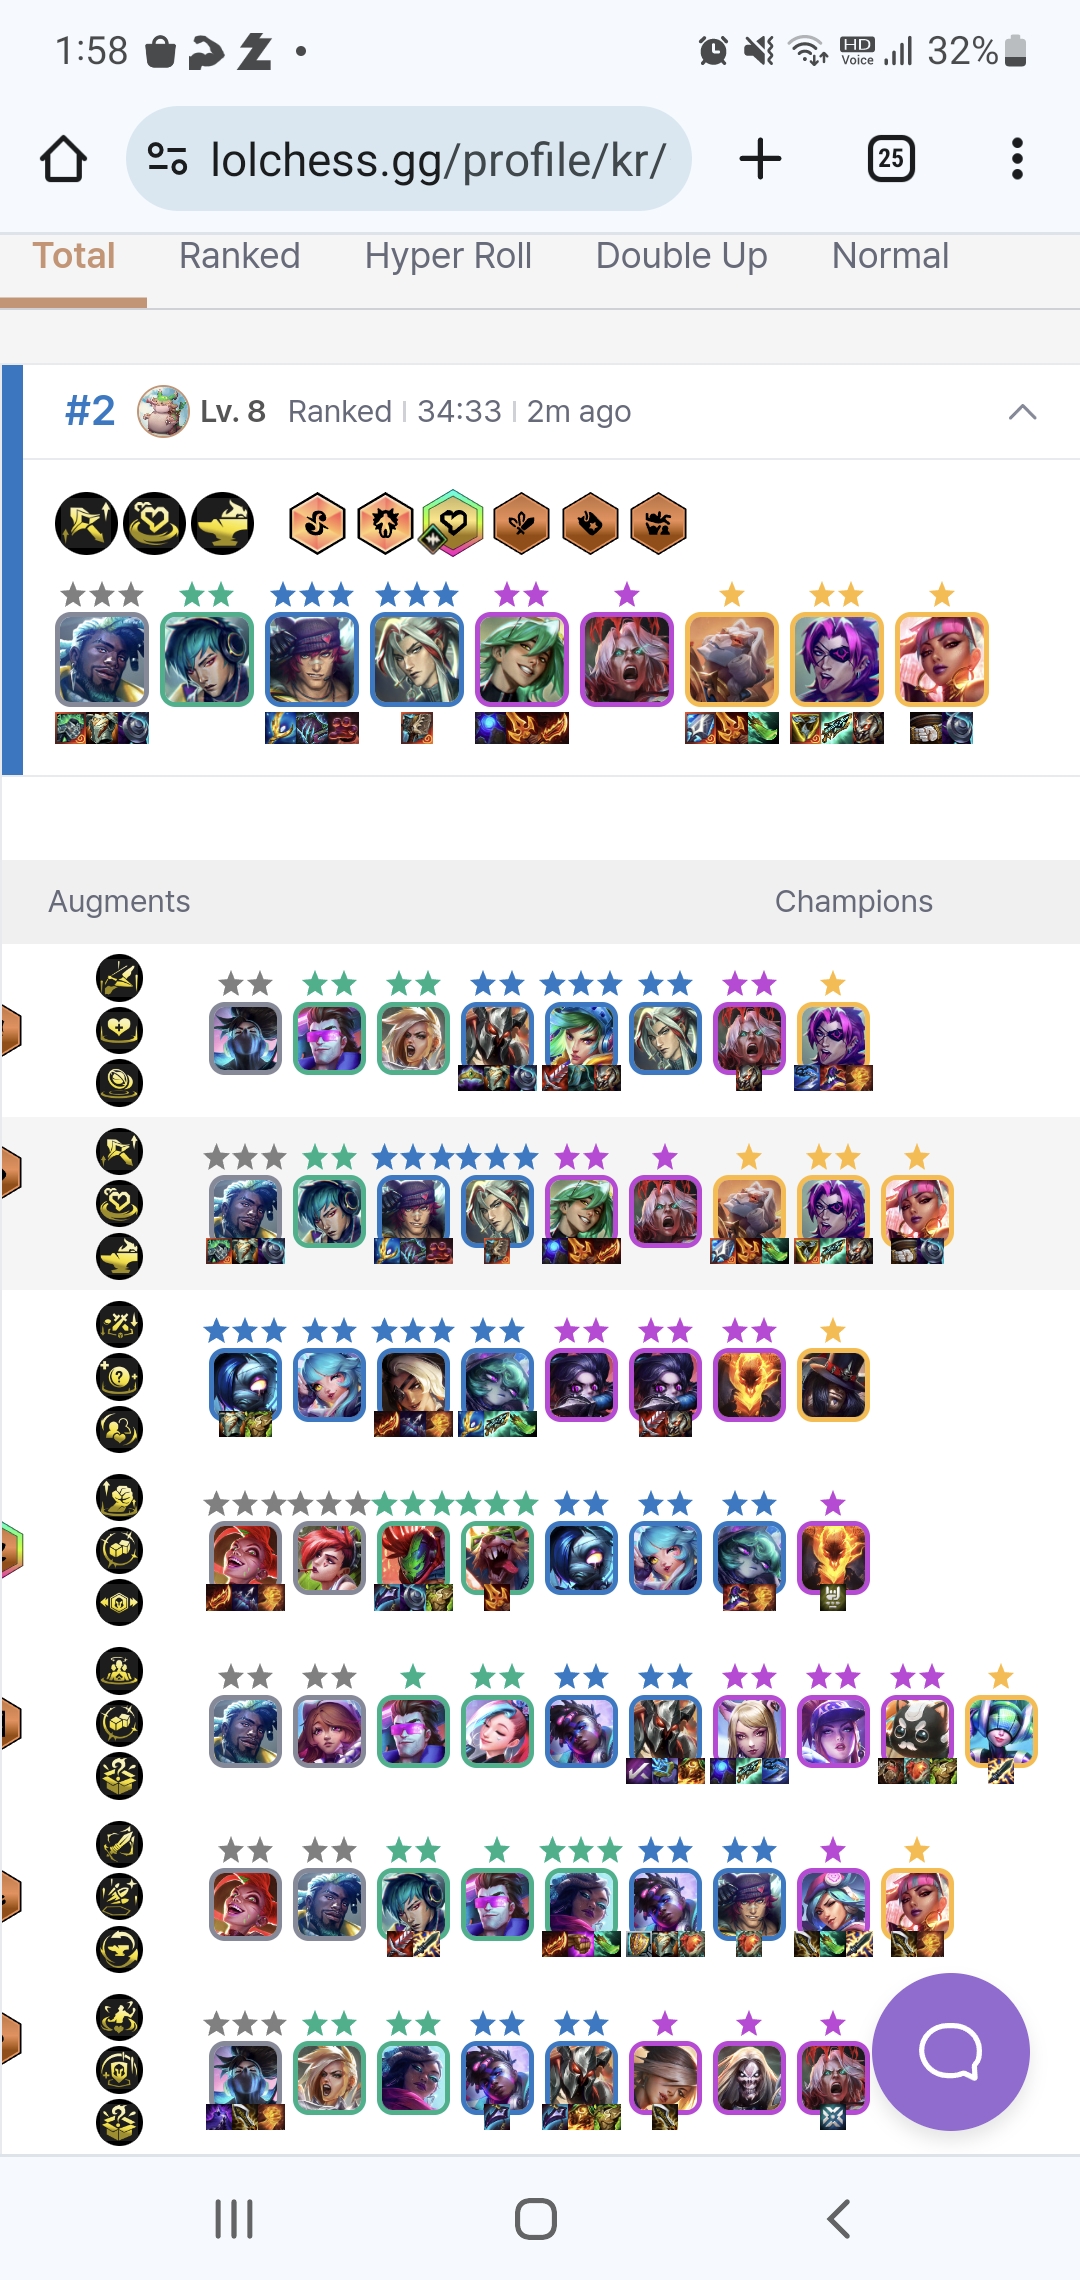The height and width of the screenshot is (2280, 1080).
Task: Open a new browser tab with plus icon
Action: (760, 159)
